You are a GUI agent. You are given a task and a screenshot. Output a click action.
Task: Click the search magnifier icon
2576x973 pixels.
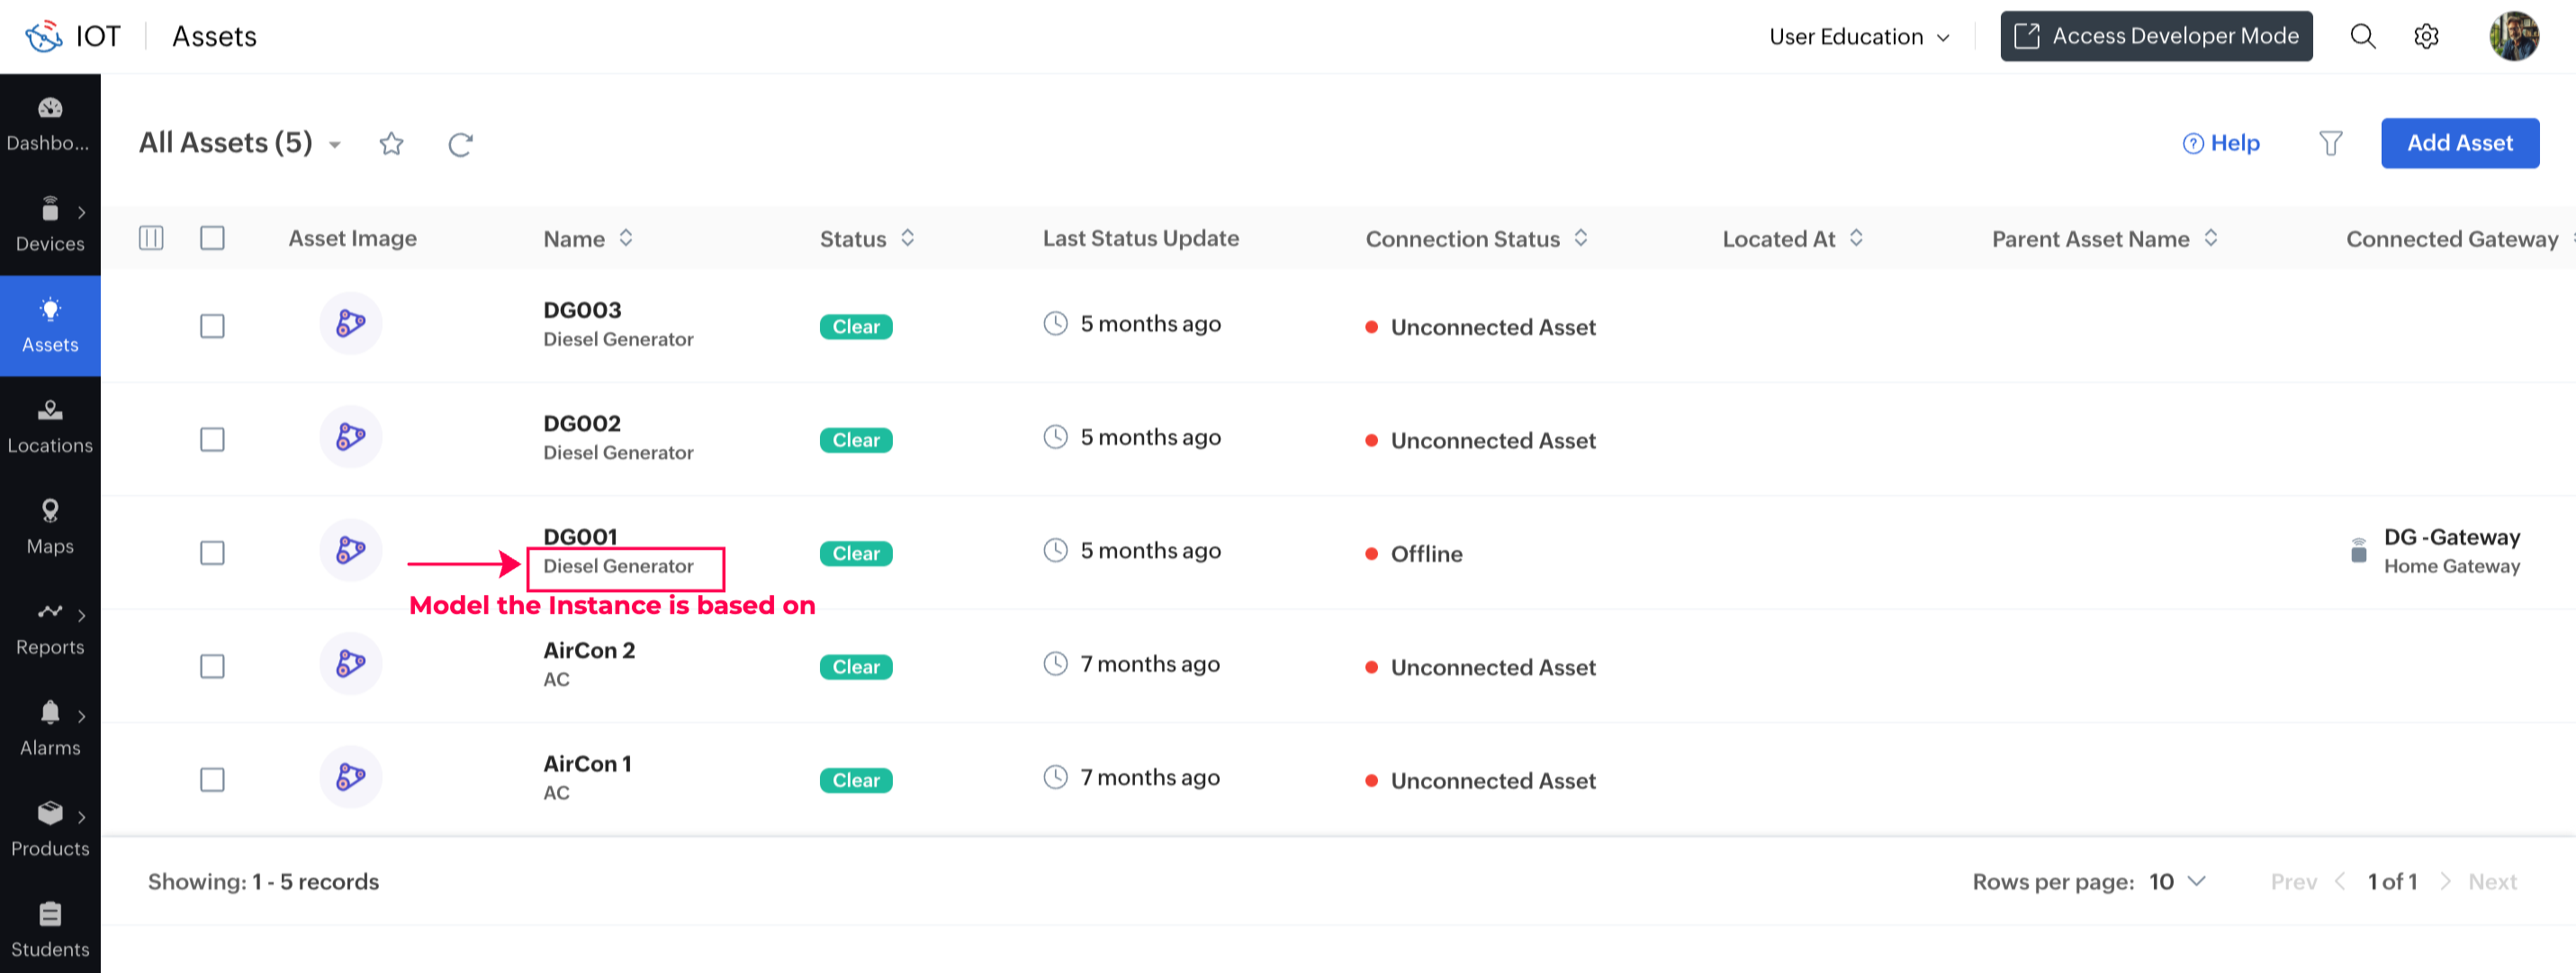(2362, 36)
